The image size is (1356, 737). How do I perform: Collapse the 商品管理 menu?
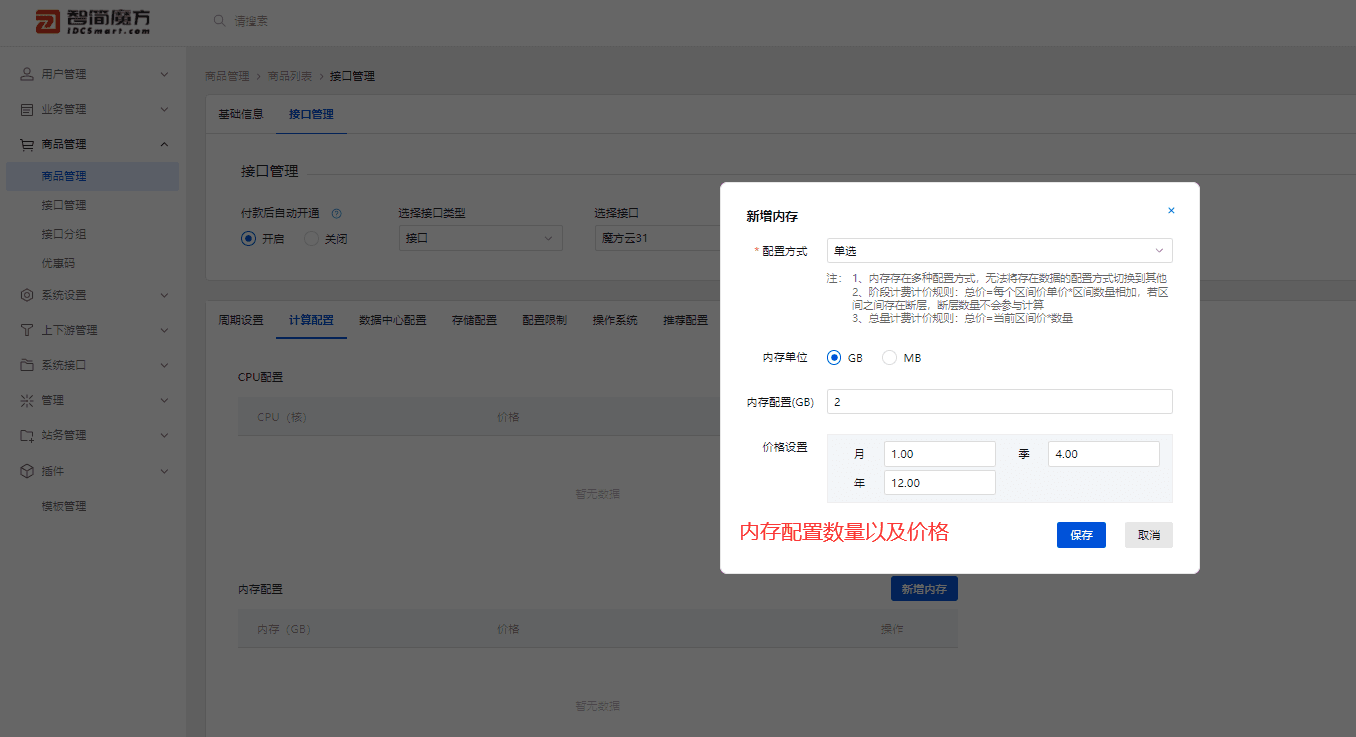(x=164, y=144)
